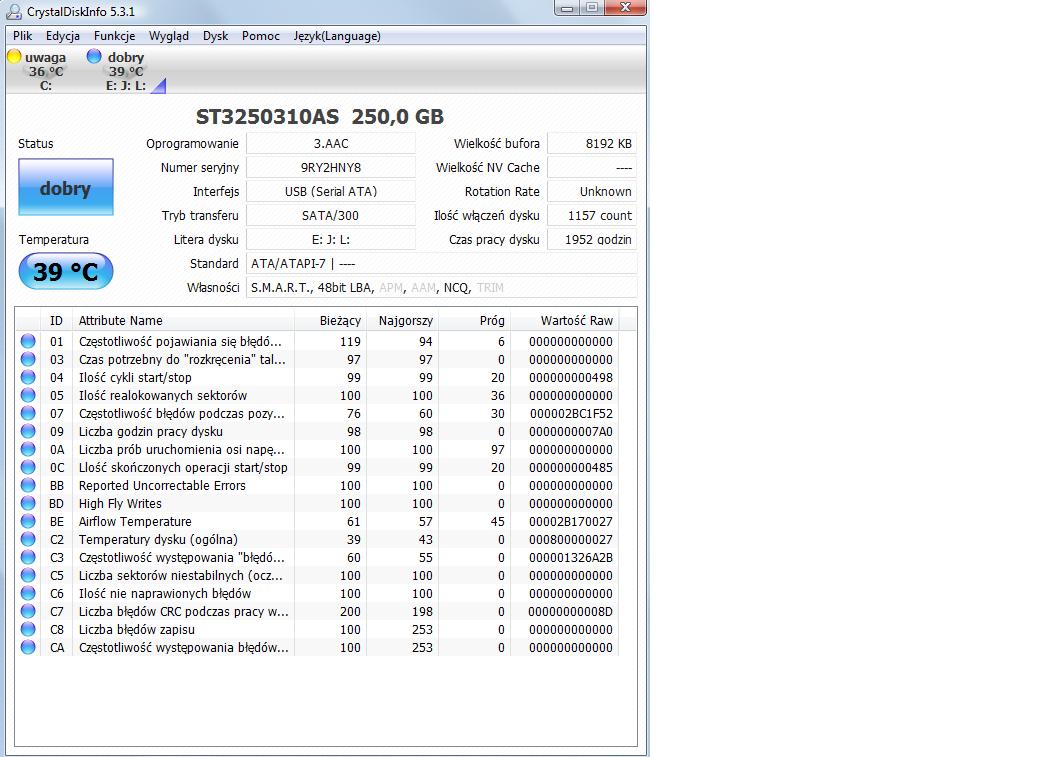Click the status icon for attribute C3

pos(28,557)
